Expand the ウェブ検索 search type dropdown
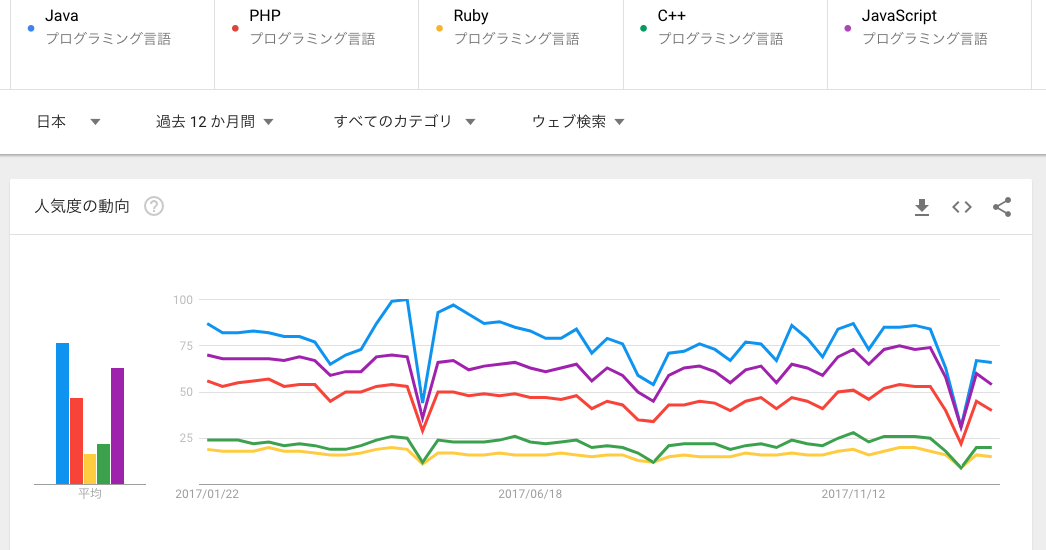 (578, 122)
